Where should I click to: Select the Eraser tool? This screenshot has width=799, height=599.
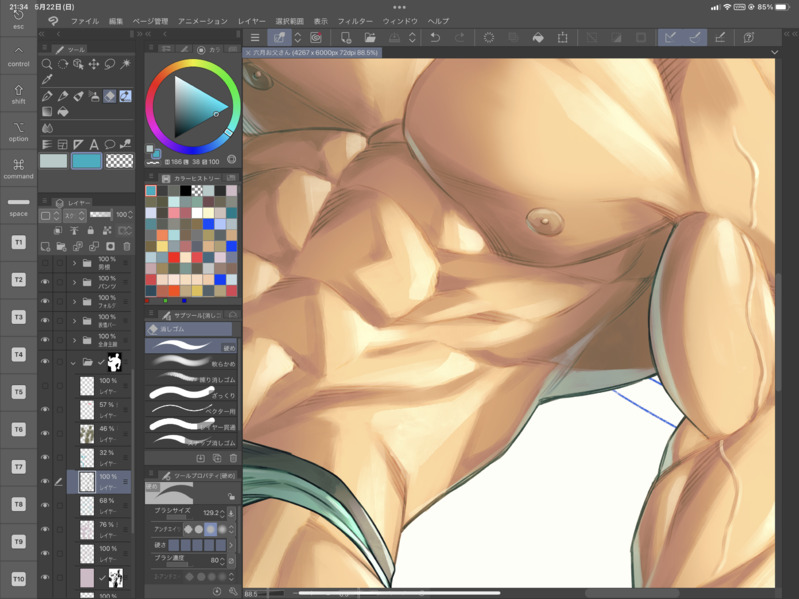click(x=110, y=96)
